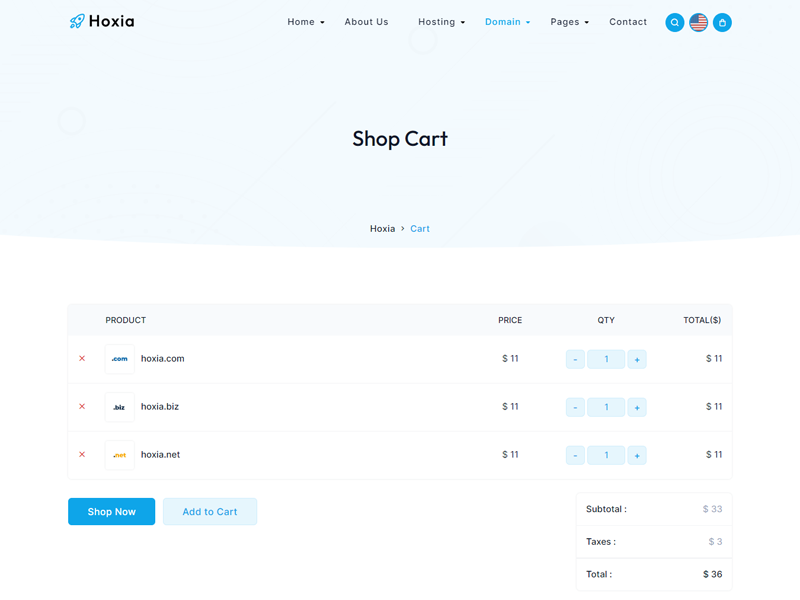800x600 pixels.
Task: Open the Domain dropdown menu
Action: (507, 22)
